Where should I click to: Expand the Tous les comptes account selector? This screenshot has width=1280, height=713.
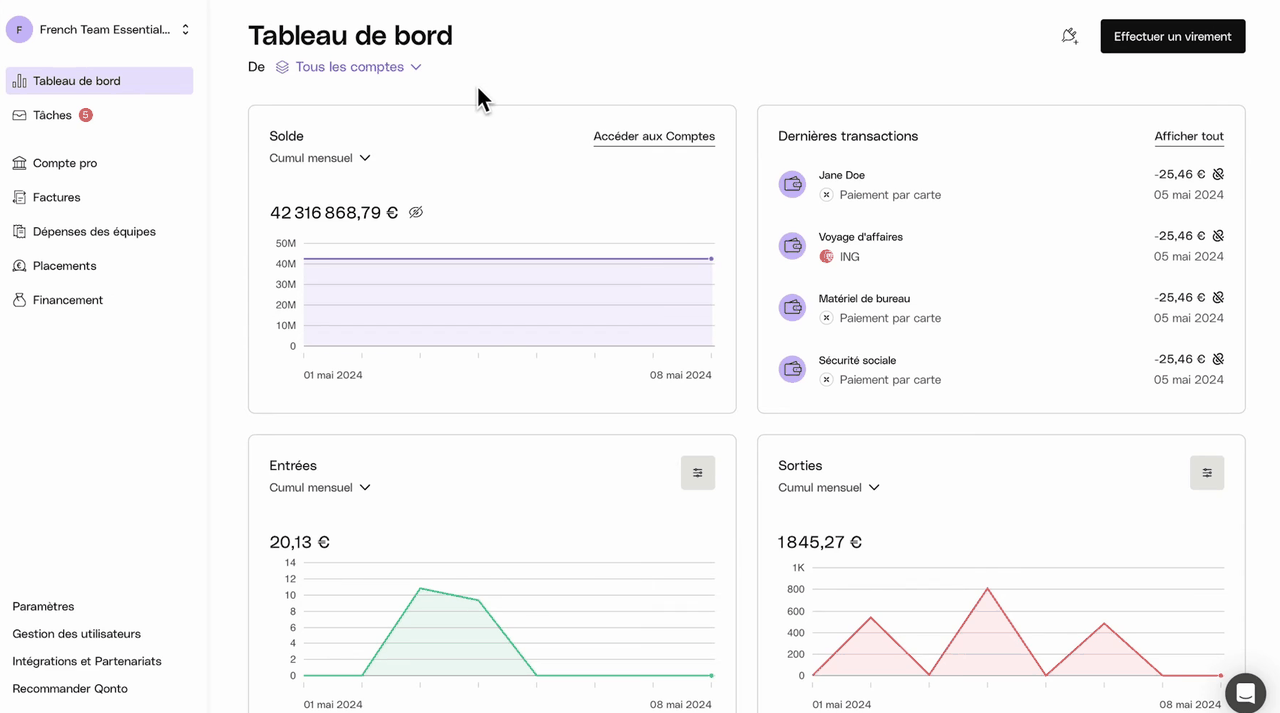[x=349, y=67]
